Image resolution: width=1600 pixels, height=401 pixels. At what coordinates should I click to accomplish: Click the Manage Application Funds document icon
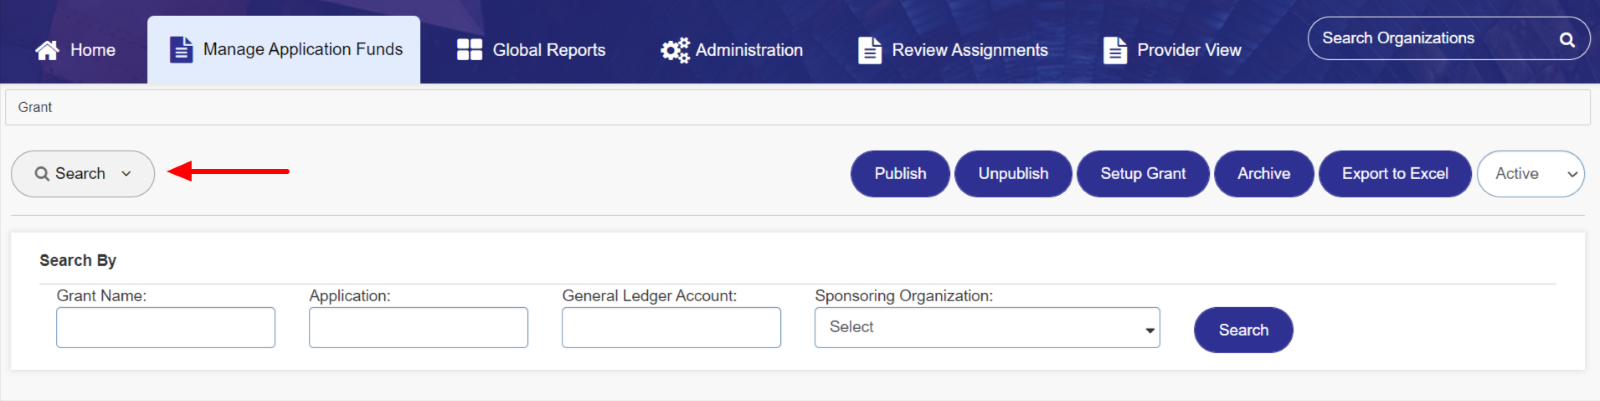pyautogui.click(x=181, y=49)
